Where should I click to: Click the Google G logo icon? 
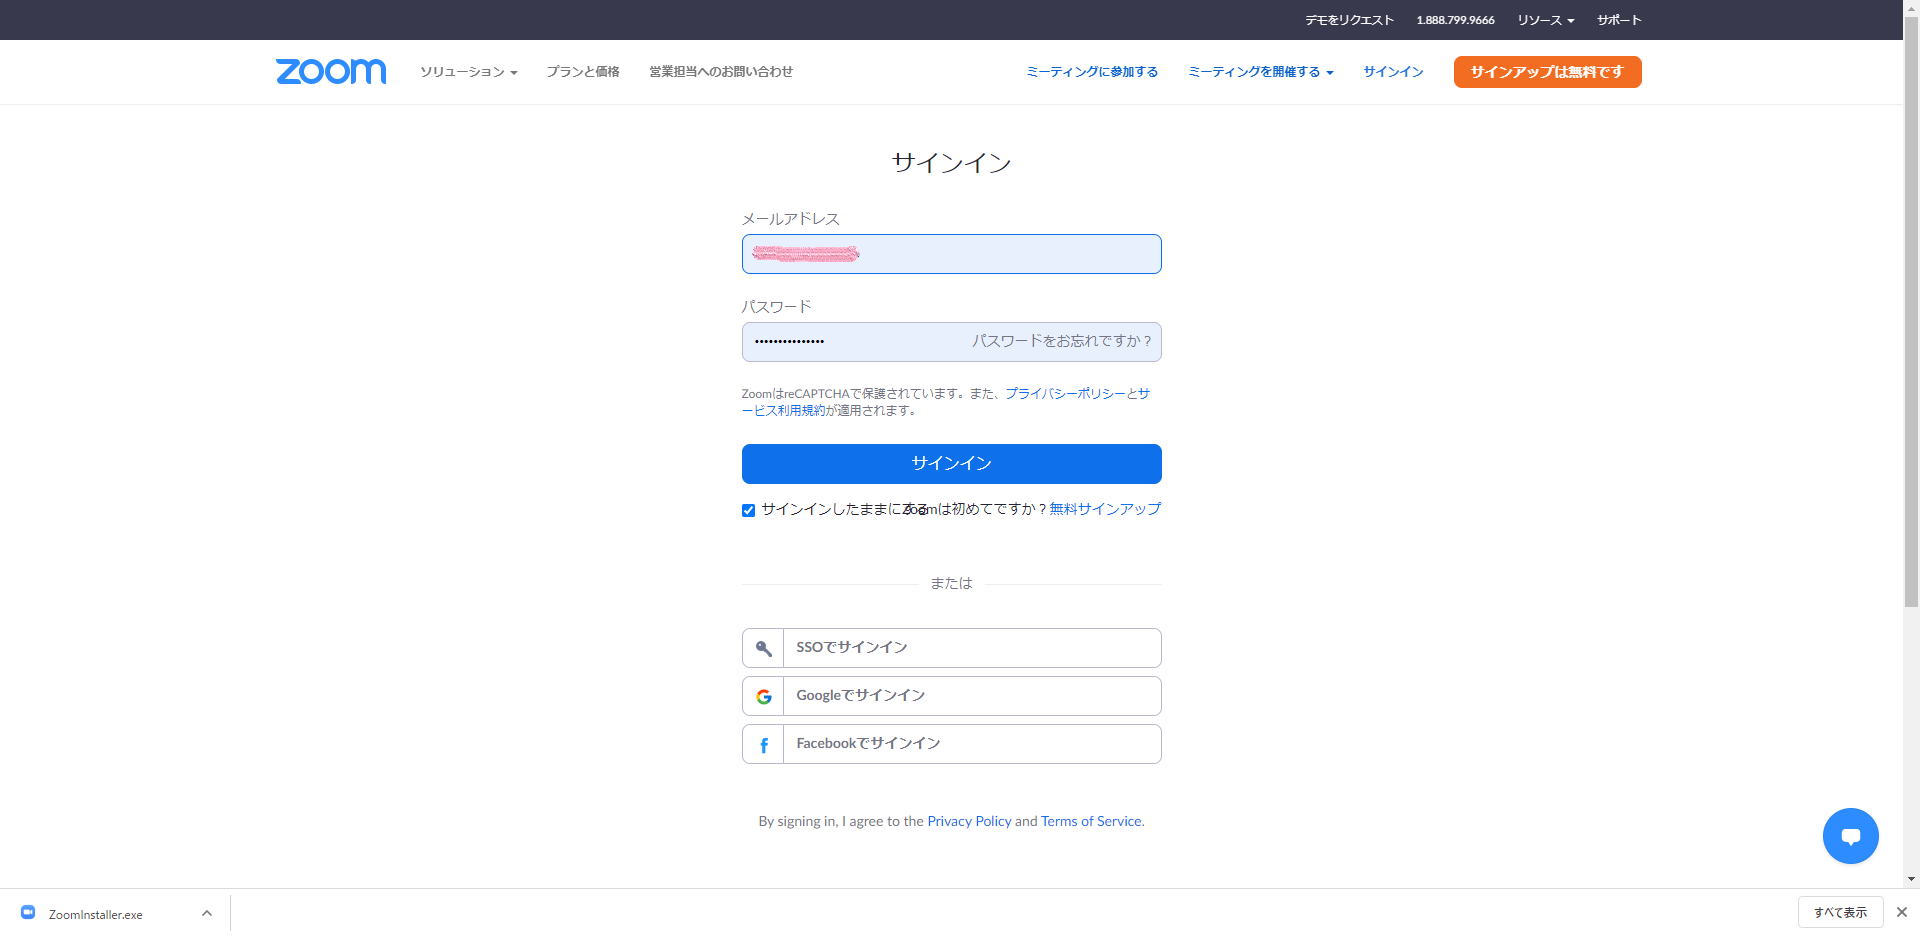pyautogui.click(x=763, y=696)
